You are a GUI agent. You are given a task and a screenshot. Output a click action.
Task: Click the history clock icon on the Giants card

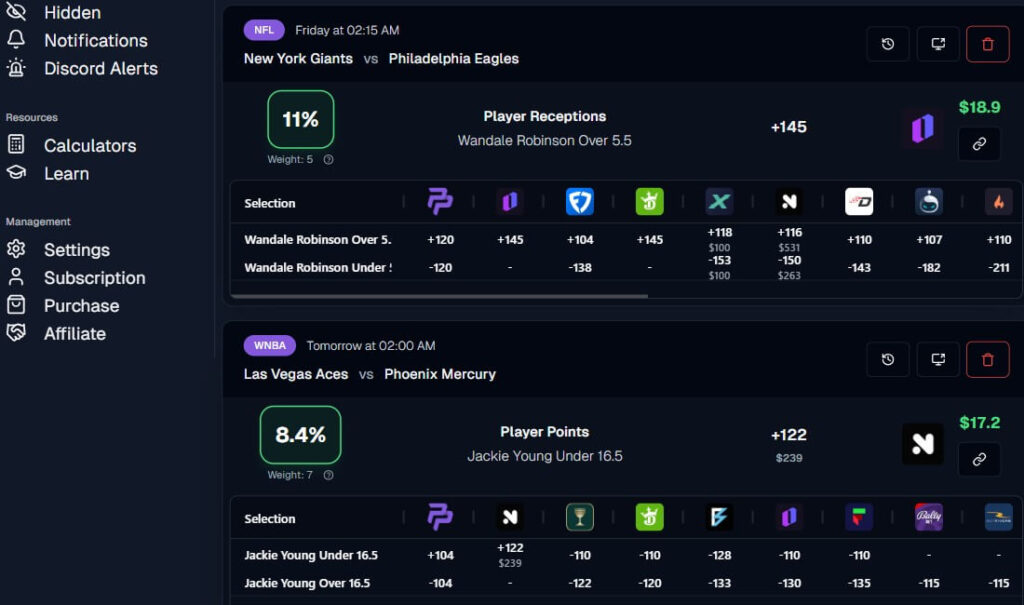tap(887, 43)
